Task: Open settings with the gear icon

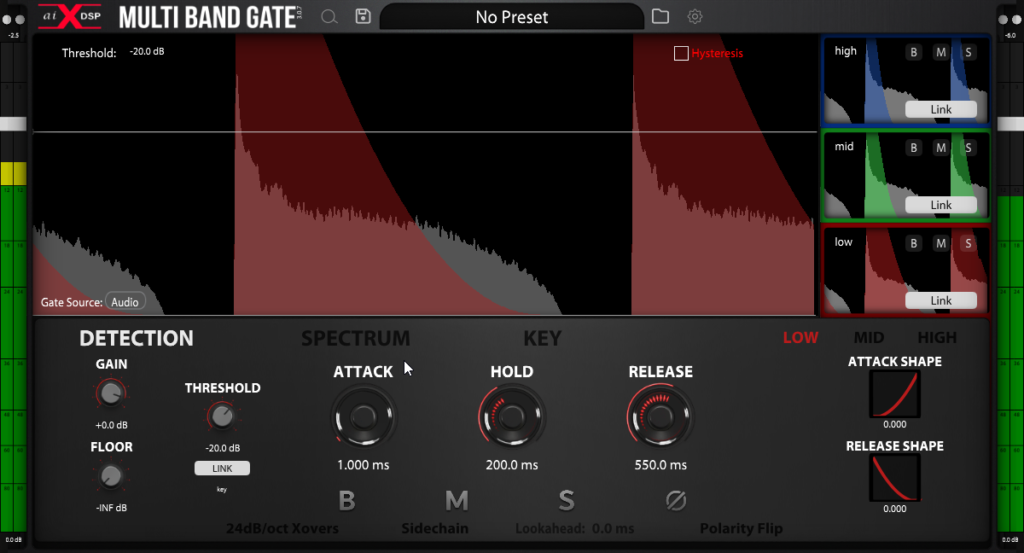Action: click(695, 17)
